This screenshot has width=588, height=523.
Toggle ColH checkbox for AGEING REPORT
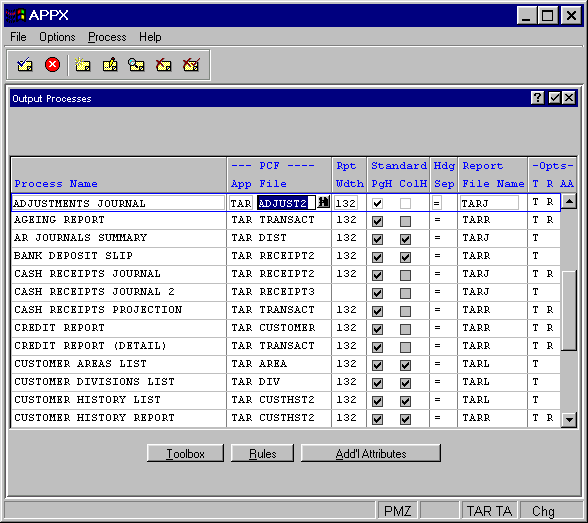pos(405,221)
